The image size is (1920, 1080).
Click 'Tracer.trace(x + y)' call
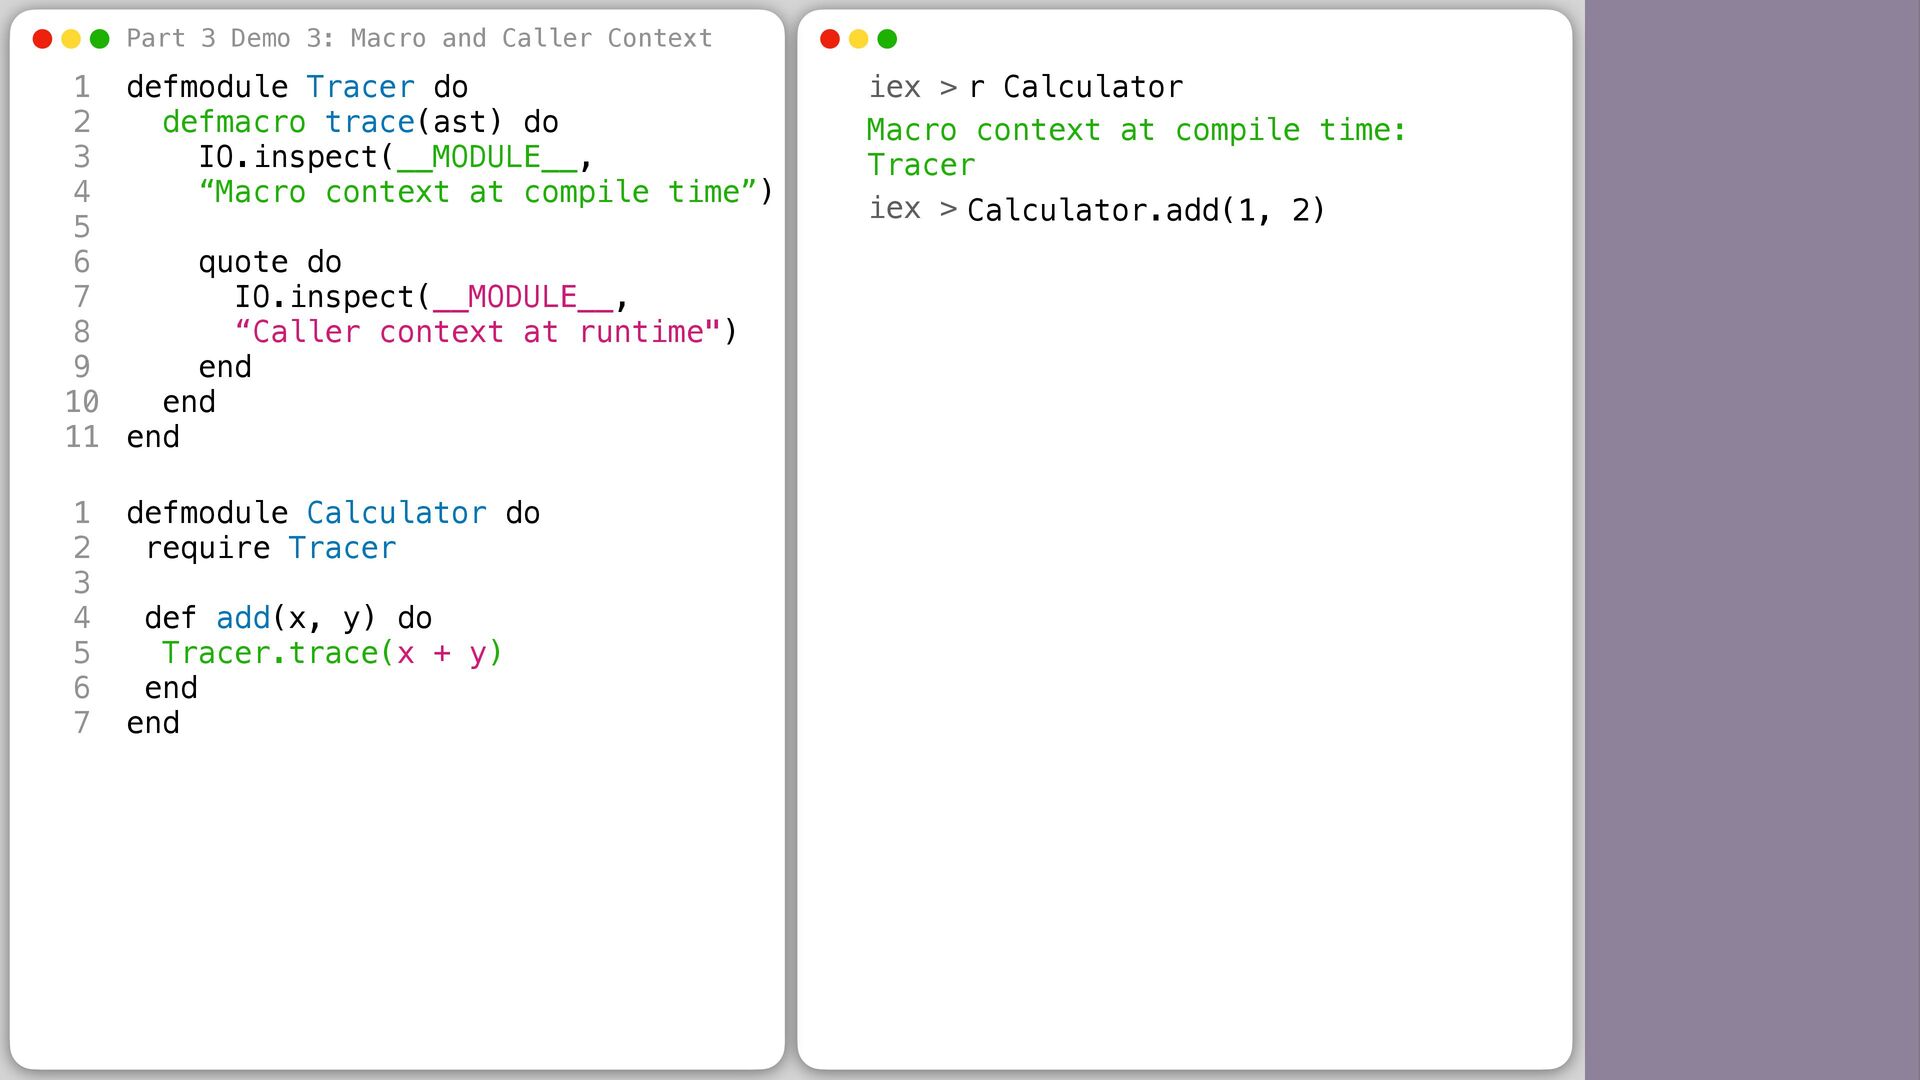pos(332,653)
